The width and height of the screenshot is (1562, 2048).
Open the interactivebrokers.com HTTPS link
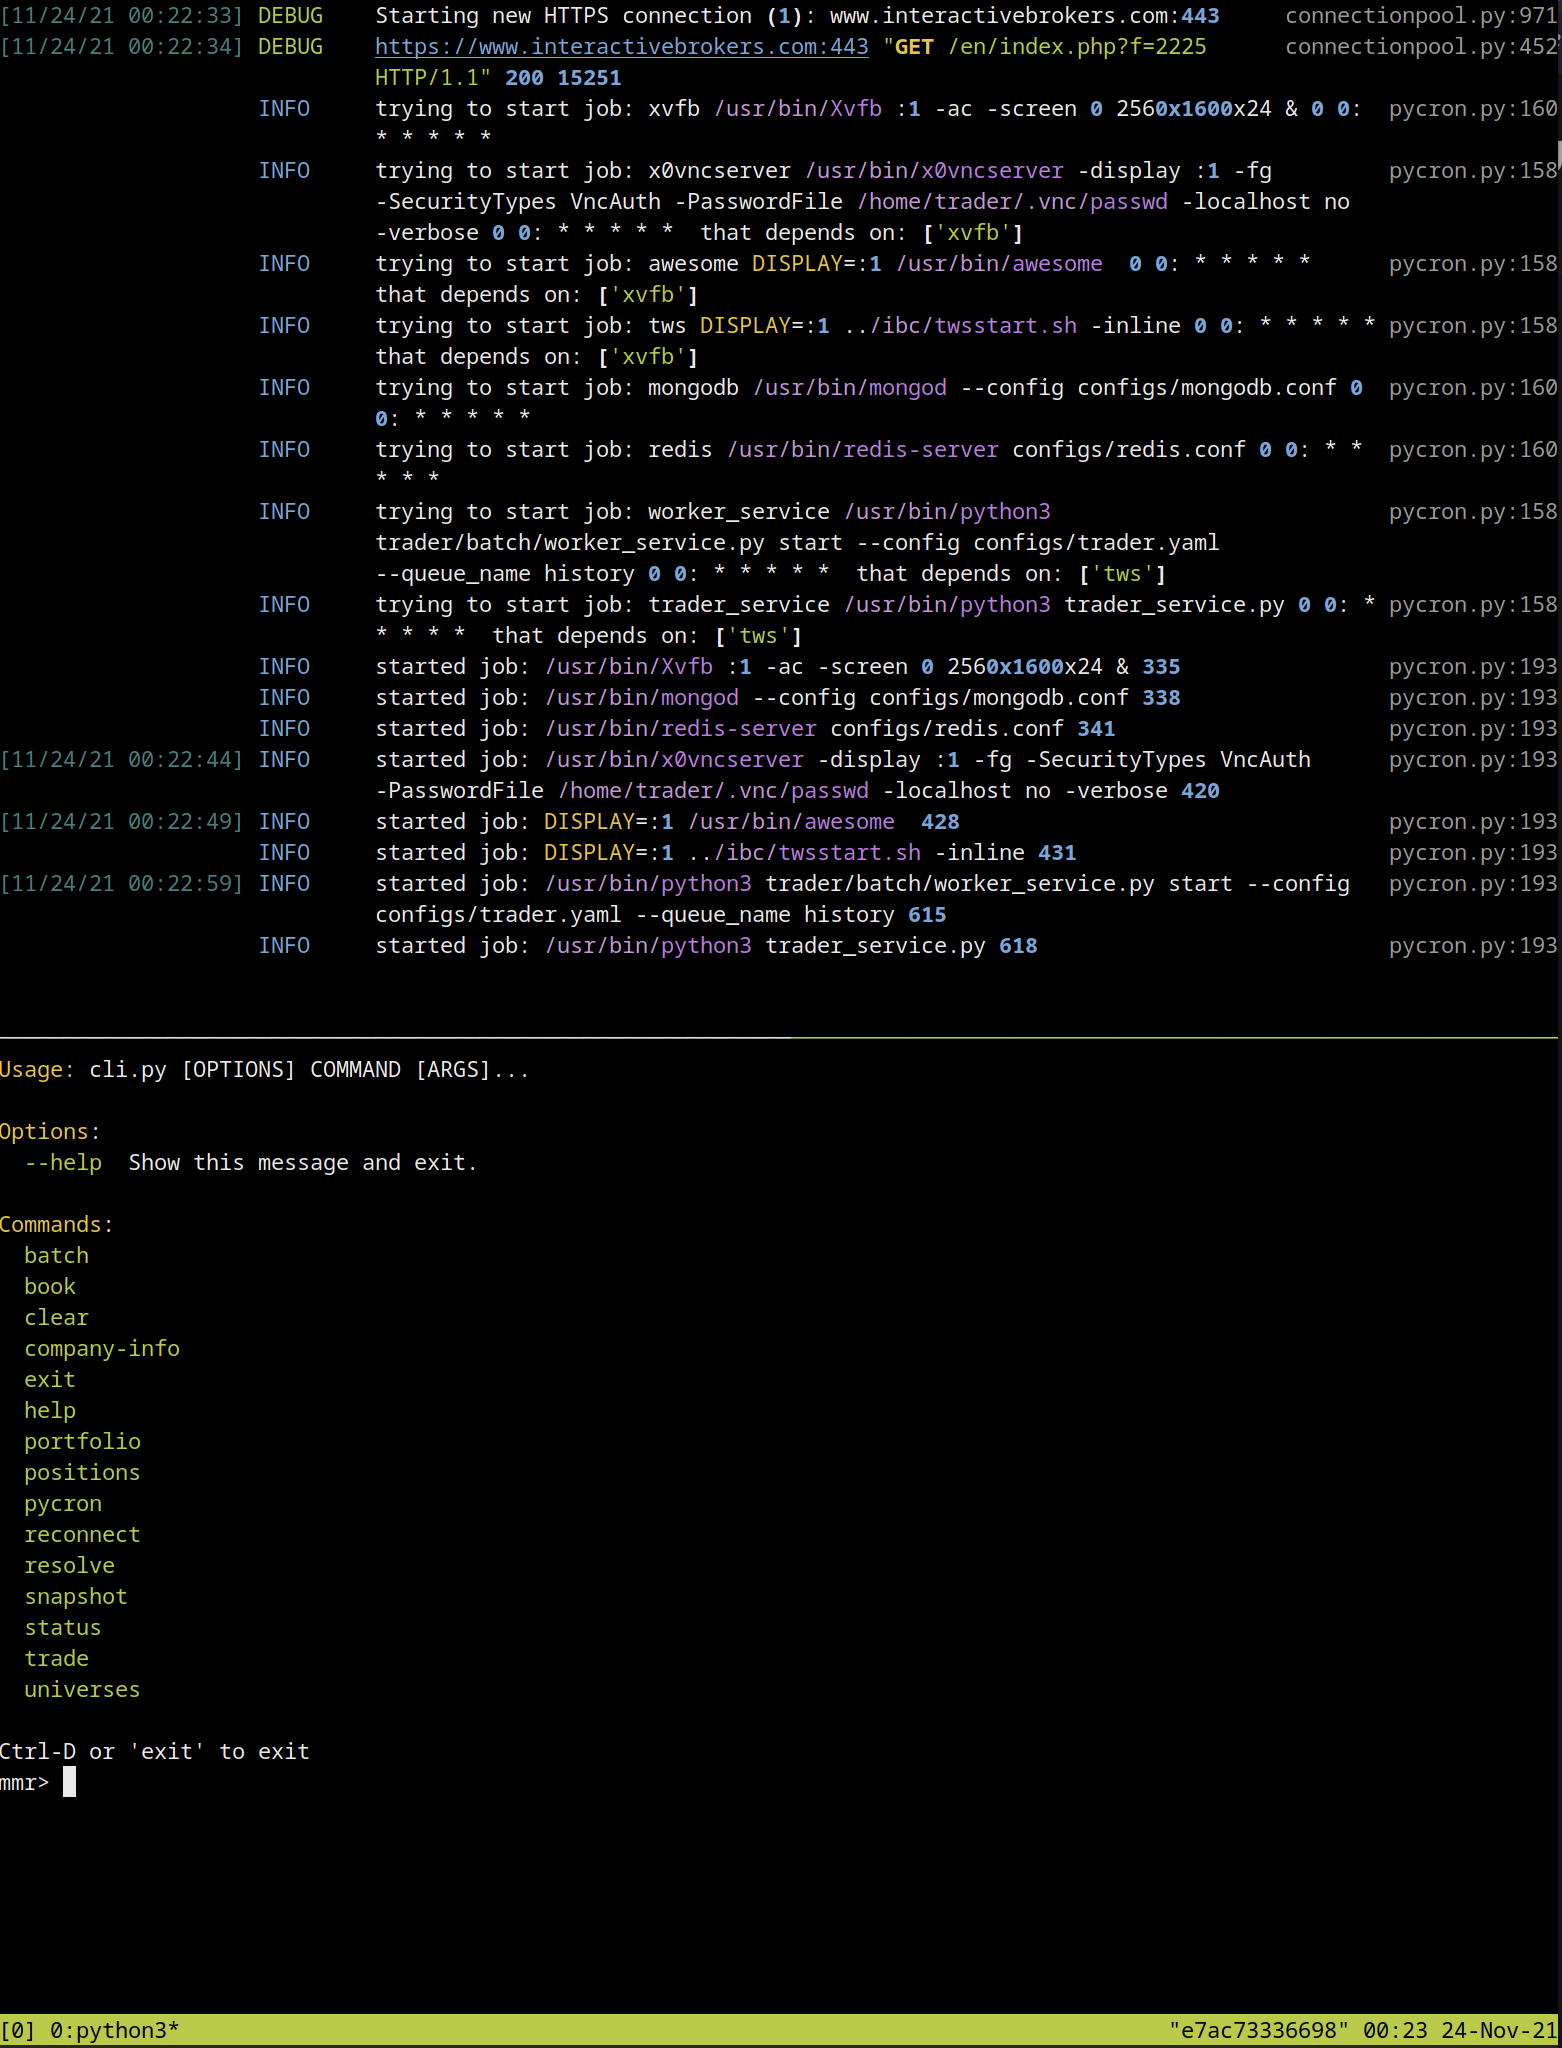621,47
